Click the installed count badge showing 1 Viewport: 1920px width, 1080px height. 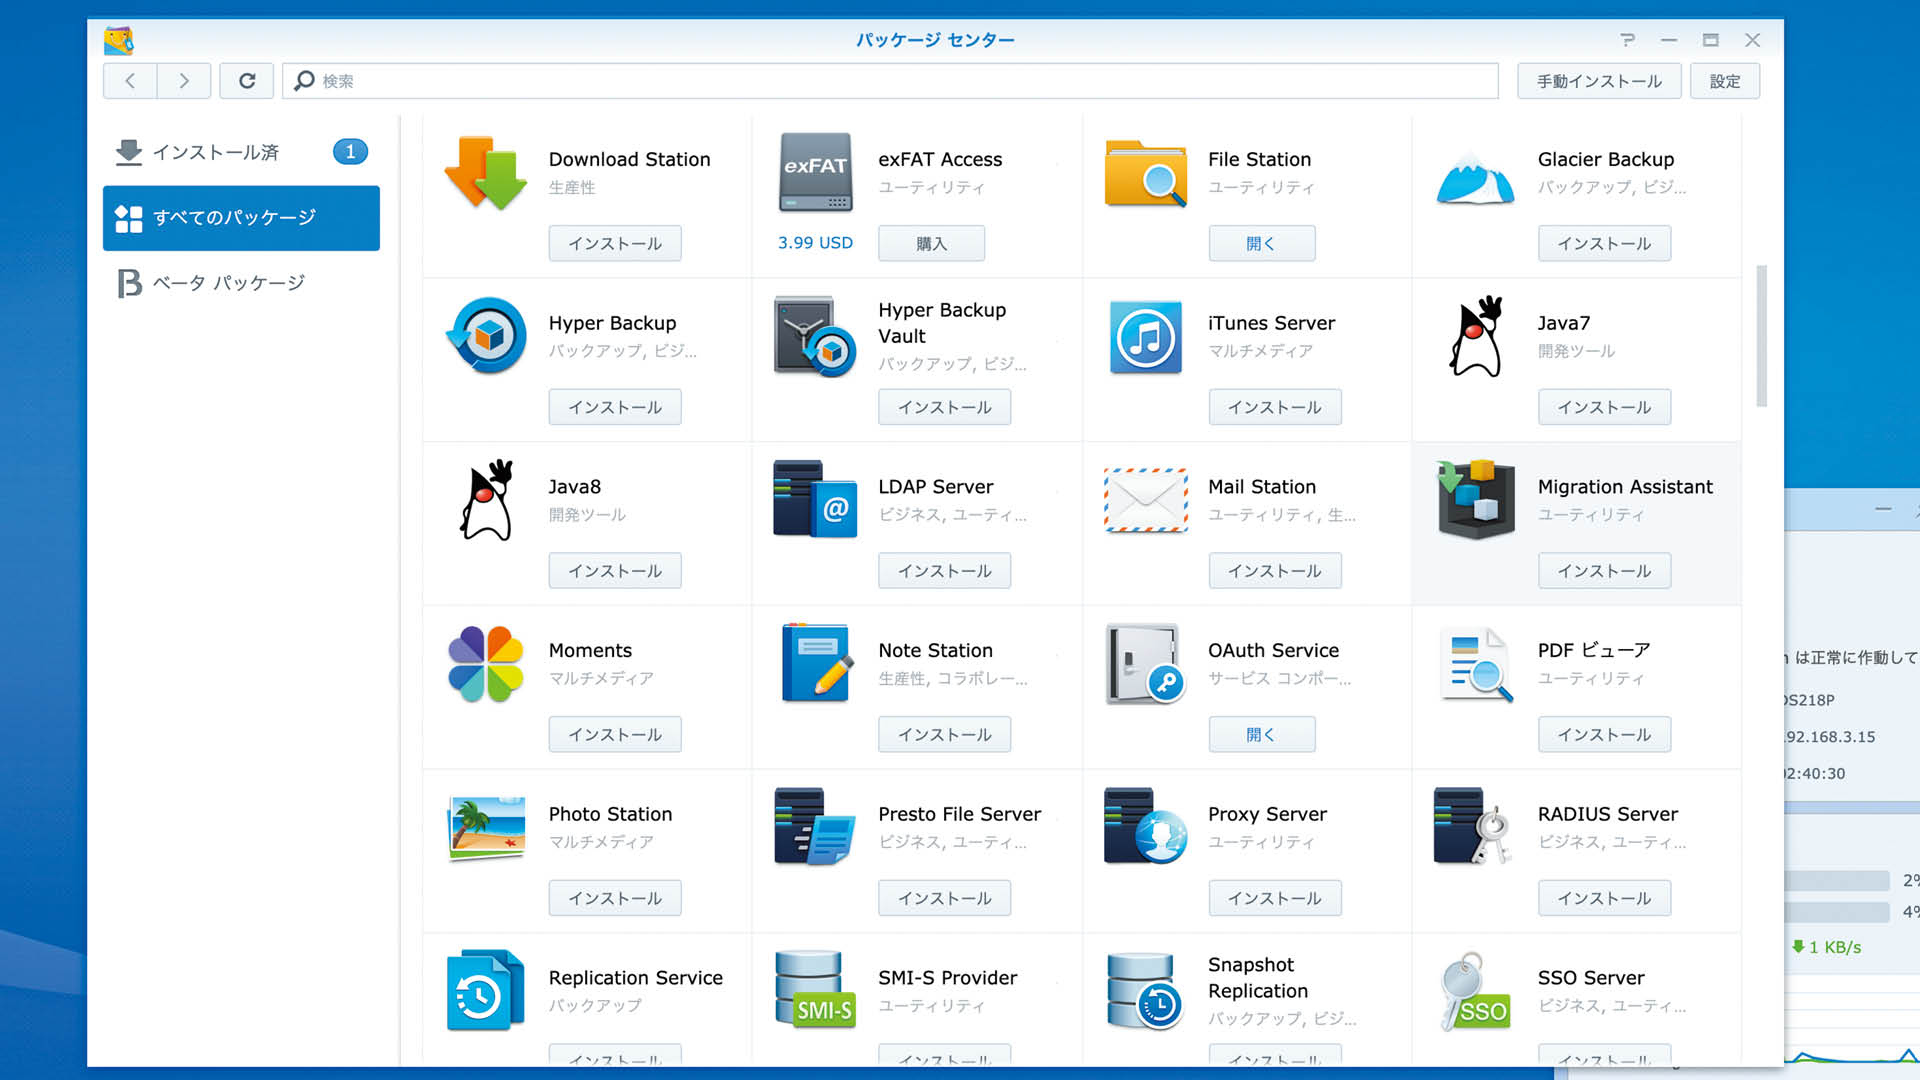pyautogui.click(x=350, y=152)
